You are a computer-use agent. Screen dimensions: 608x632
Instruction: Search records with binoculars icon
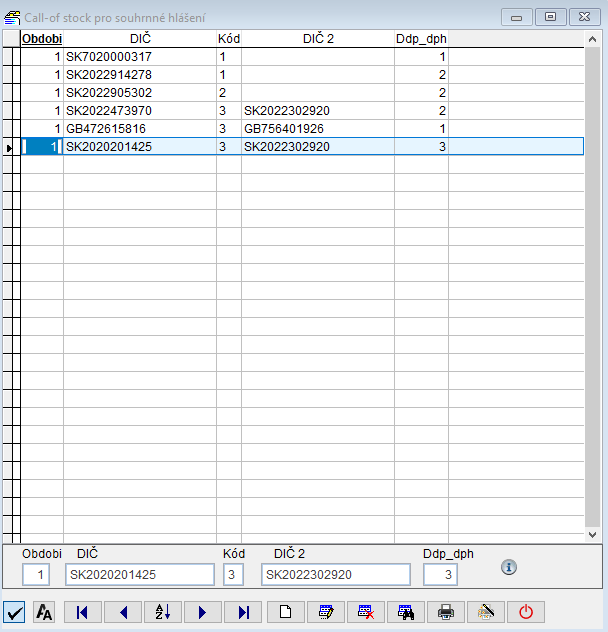click(406, 612)
